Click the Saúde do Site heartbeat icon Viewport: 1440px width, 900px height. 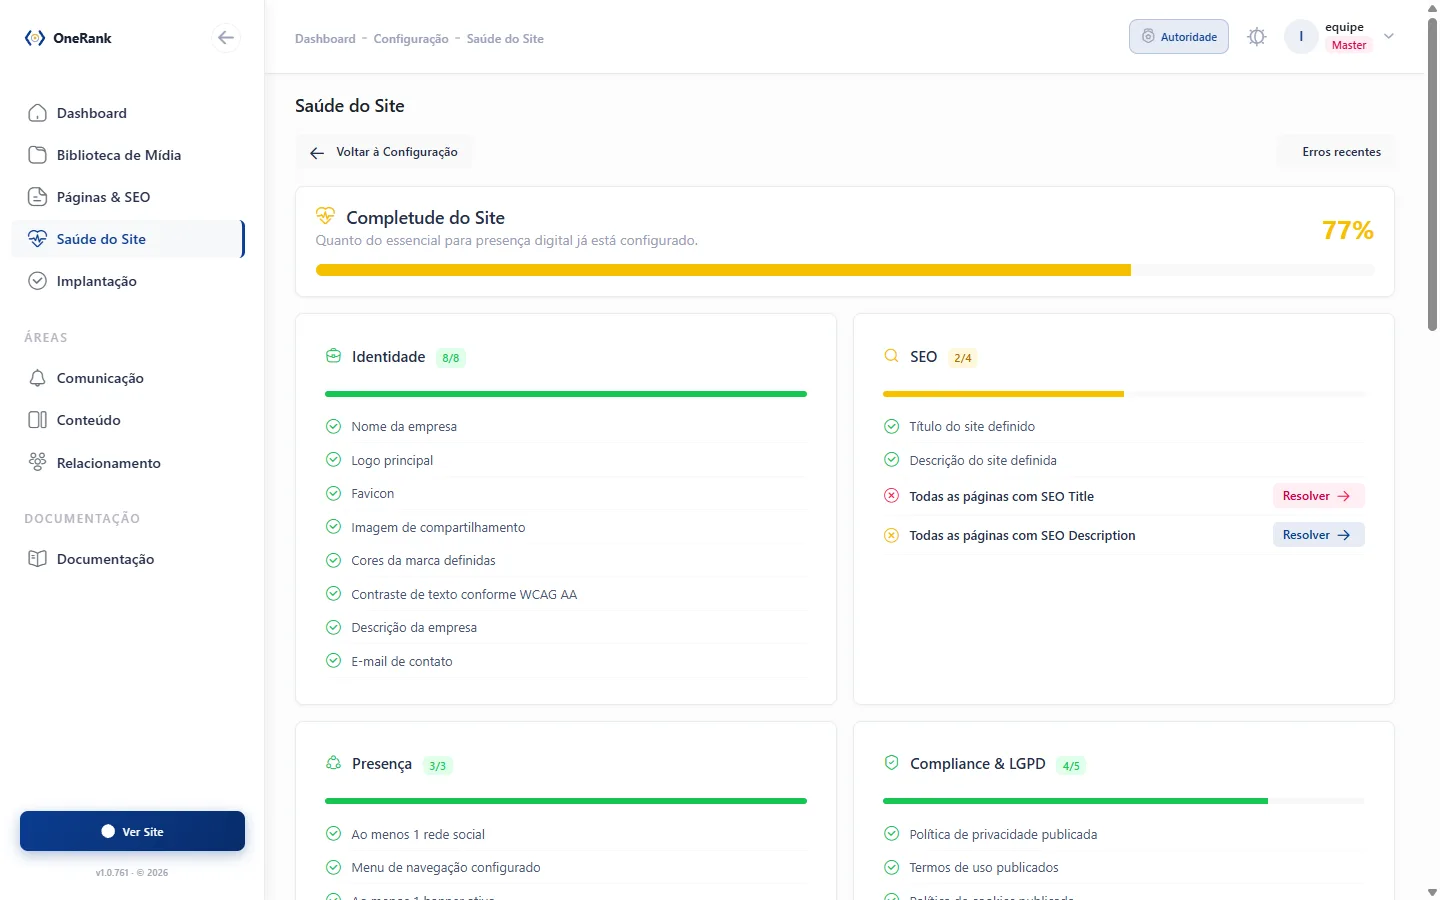pyautogui.click(x=37, y=239)
